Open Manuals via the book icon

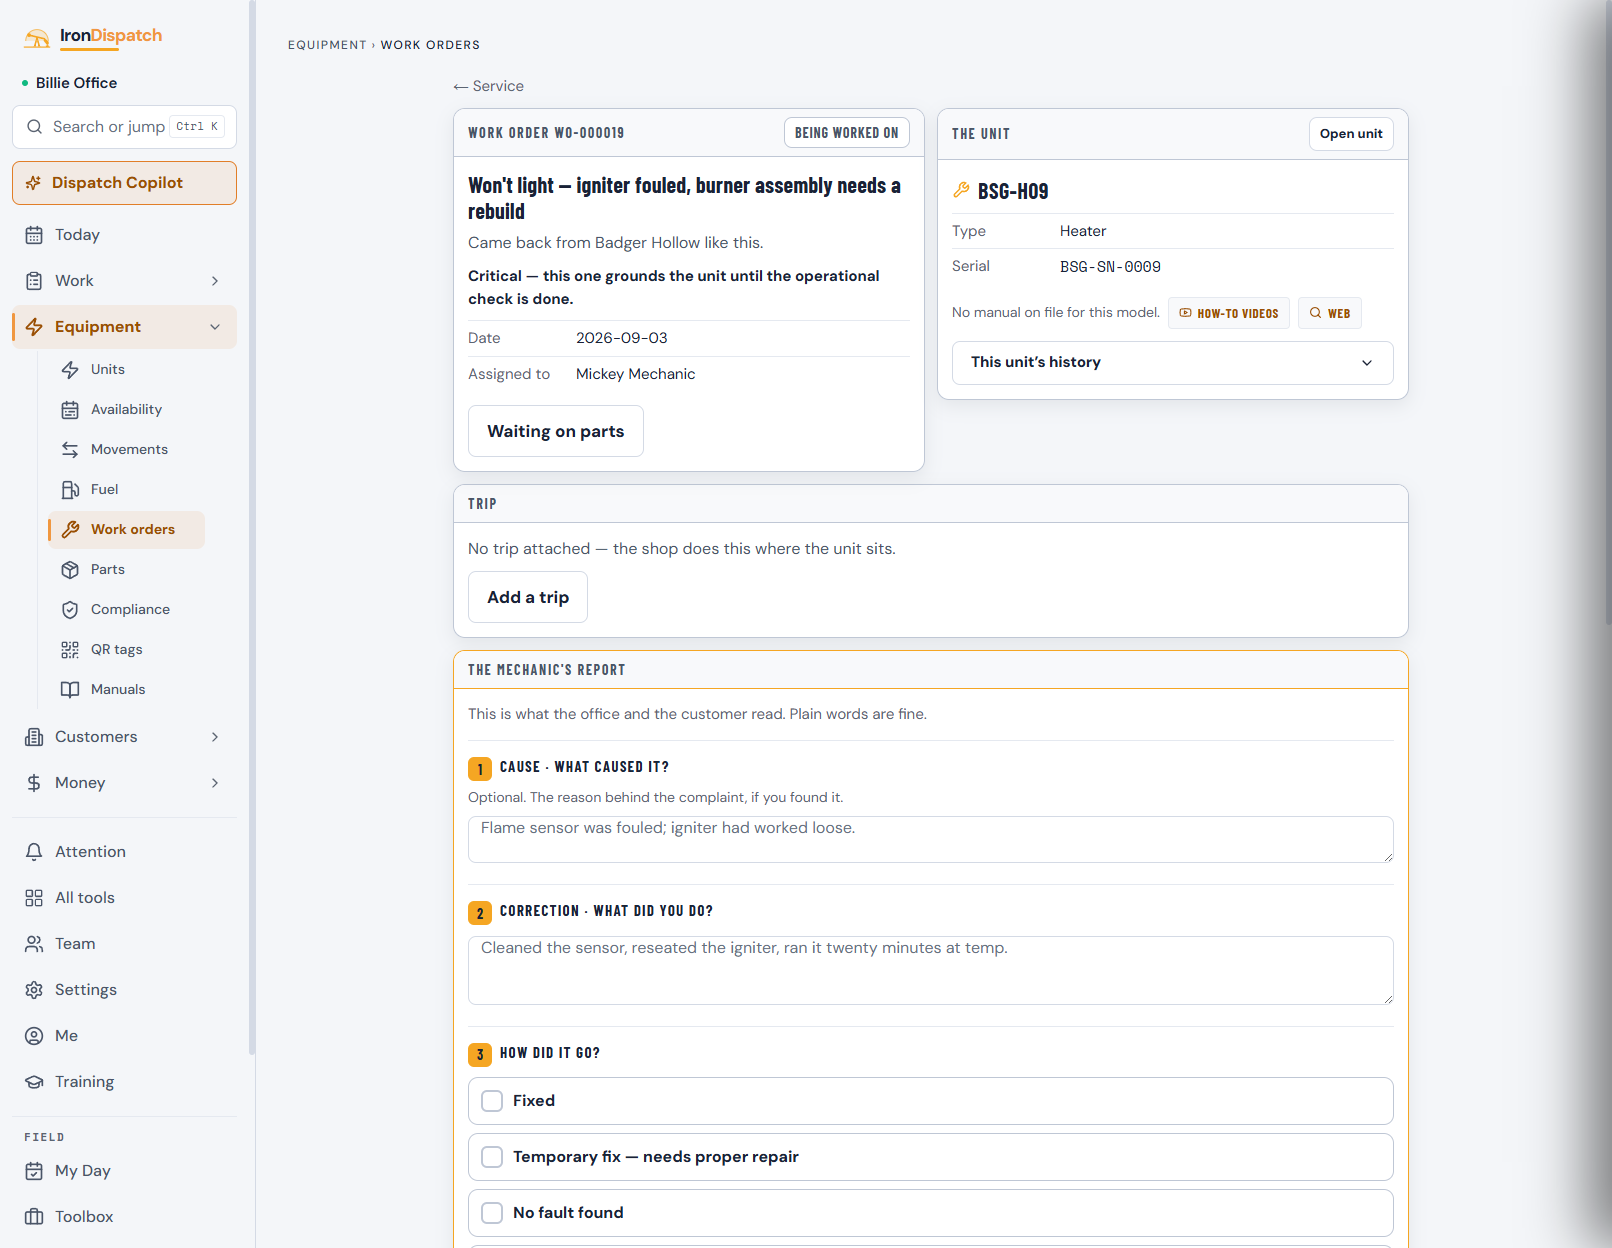click(70, 690)
